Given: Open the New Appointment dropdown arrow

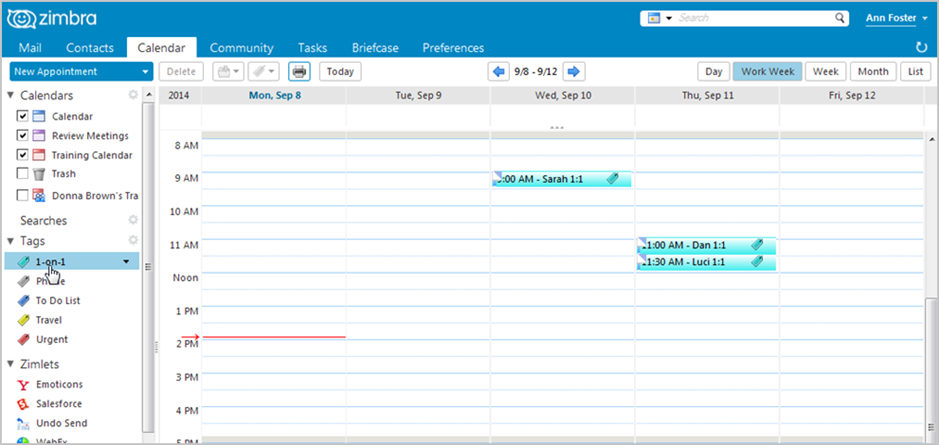Looking at the screenshot, I should pyautogui.click(x=144, y=72).
